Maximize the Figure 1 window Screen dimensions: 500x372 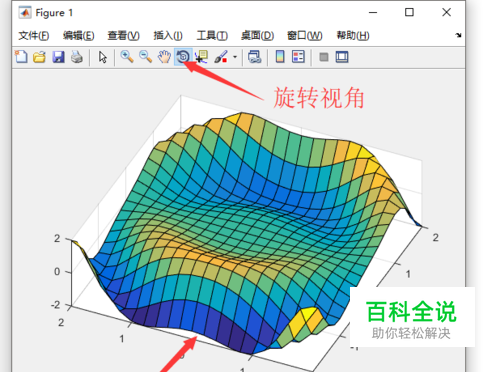coord(409,13)
